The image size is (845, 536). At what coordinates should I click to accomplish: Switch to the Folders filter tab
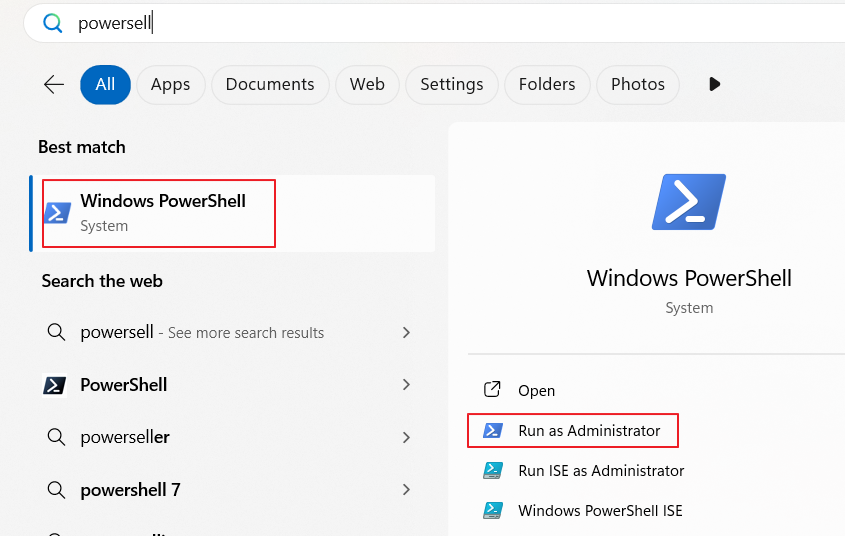(x=547, y=85)
